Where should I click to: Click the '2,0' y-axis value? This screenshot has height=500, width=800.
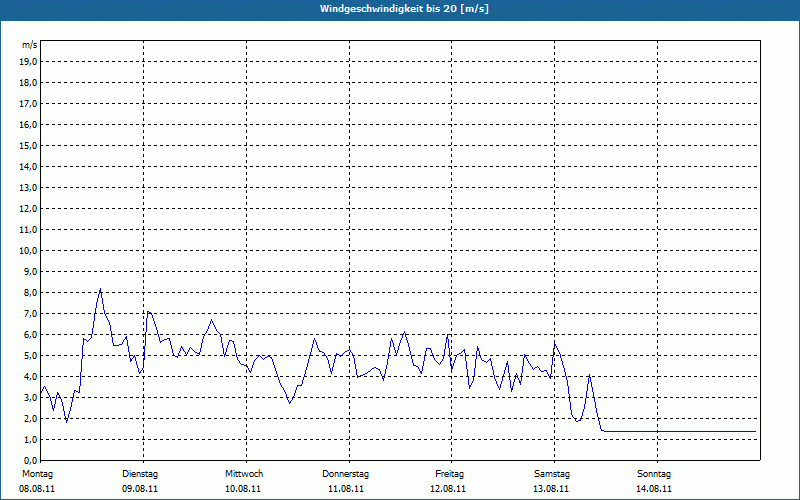click(x=32, y=418)
